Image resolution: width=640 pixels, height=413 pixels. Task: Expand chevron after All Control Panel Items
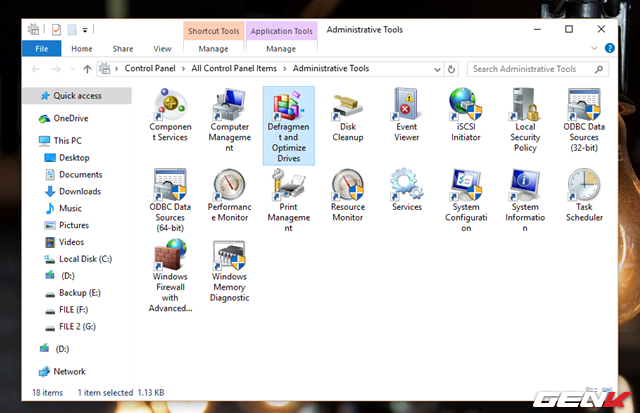284,69
